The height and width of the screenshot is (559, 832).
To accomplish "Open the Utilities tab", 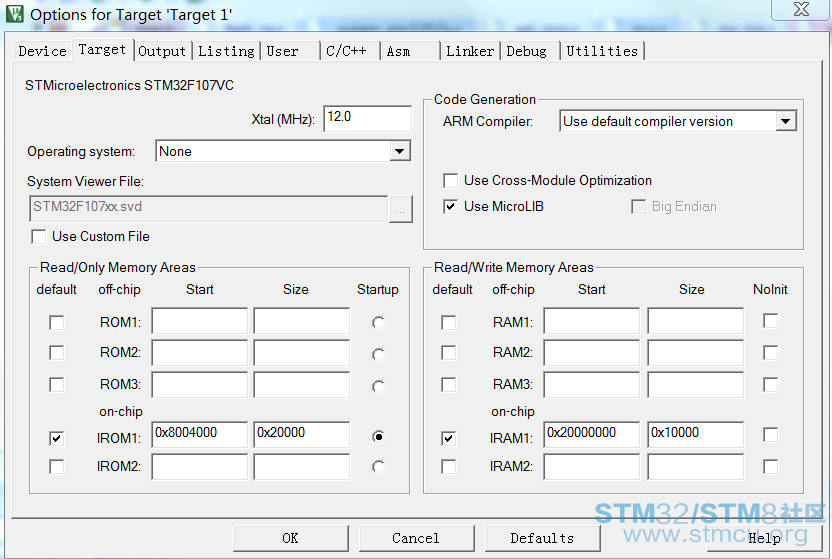I will tap(602, 51).
